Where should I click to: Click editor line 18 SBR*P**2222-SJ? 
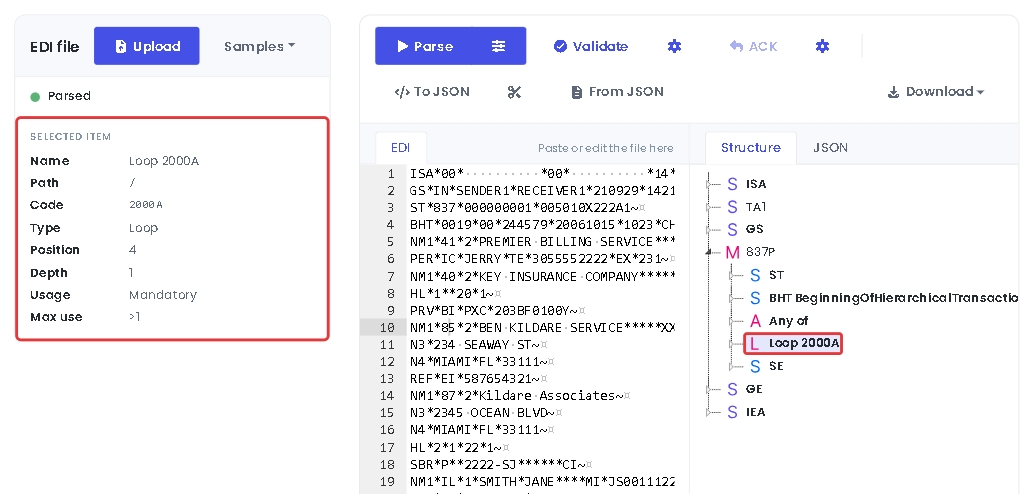pyautogui.click(x=501, y=464)
